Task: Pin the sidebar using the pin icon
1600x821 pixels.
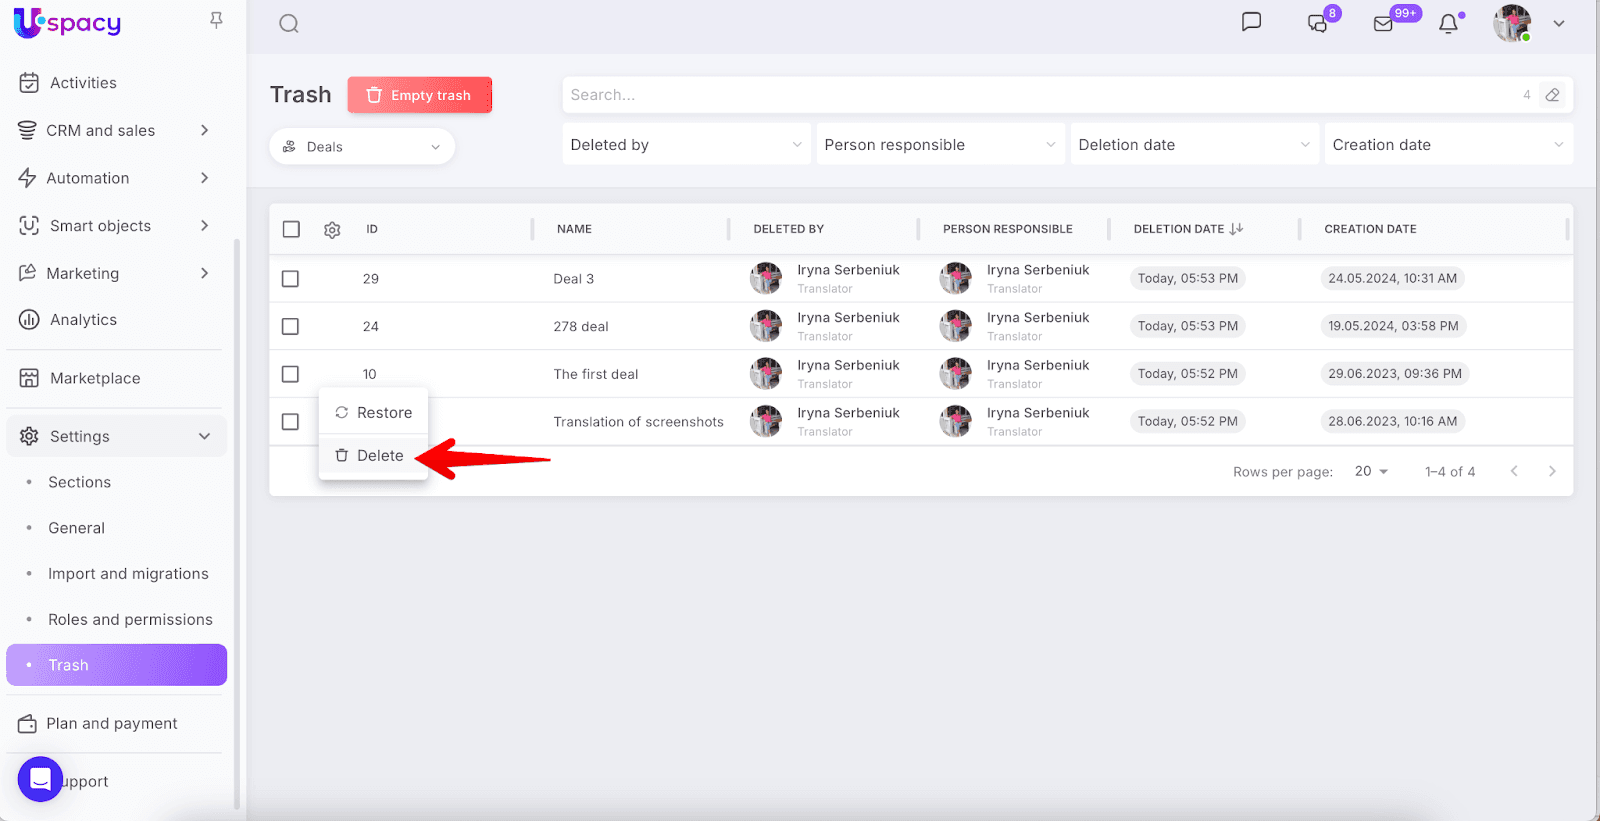Action: pos(216,20)
